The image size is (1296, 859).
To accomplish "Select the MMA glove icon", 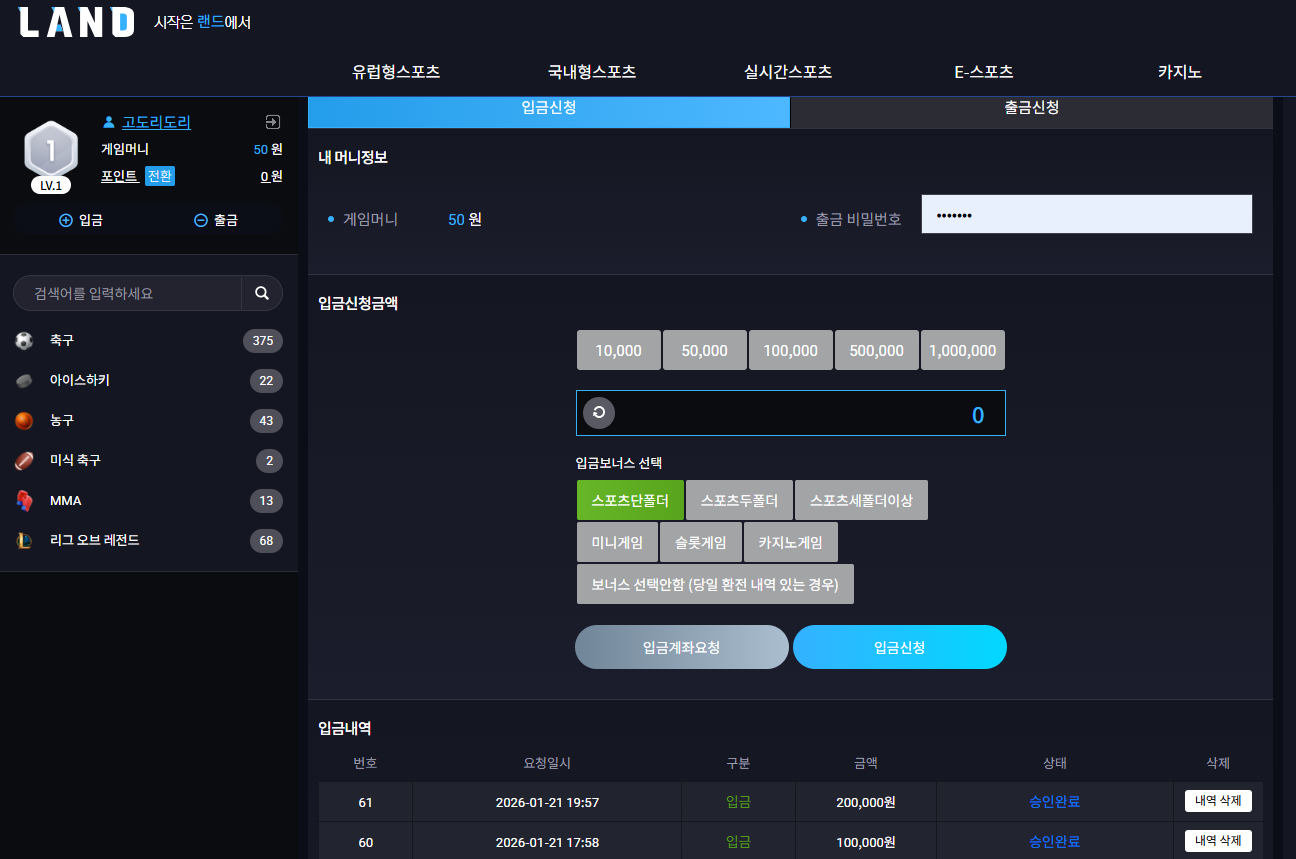I will click(24, 501).
